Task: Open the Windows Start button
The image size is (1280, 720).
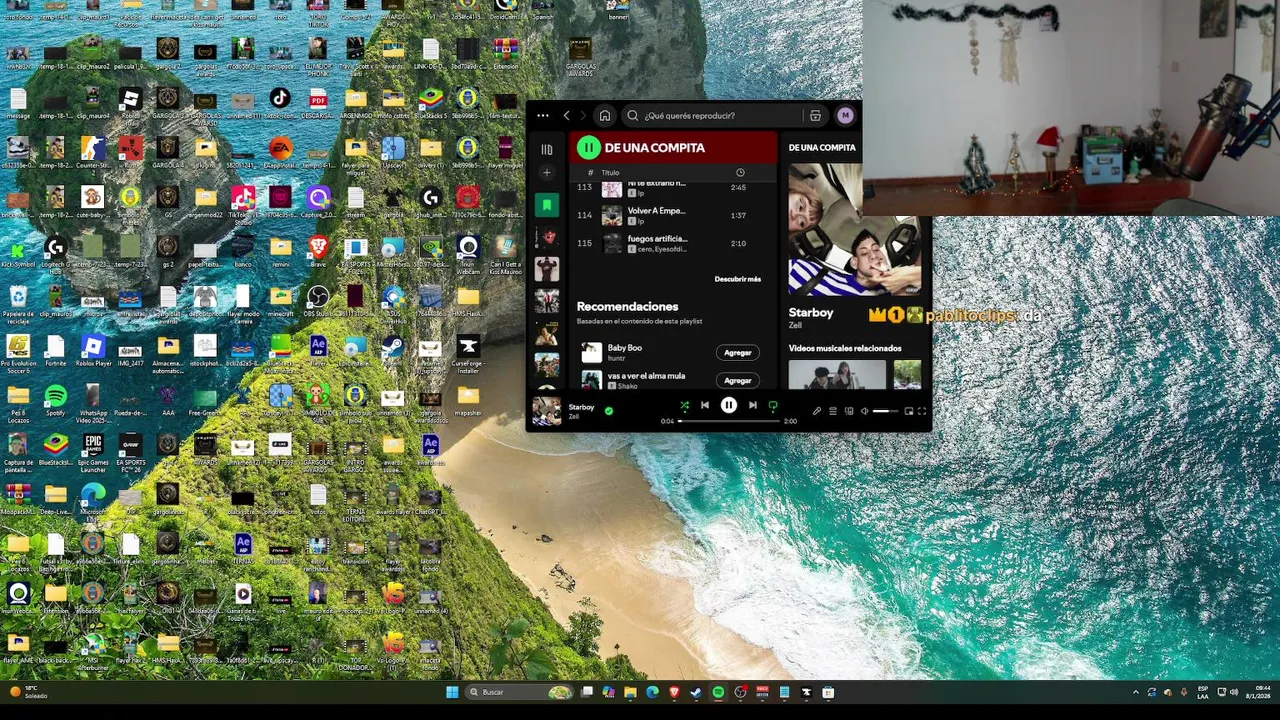Action: [452, 692]
